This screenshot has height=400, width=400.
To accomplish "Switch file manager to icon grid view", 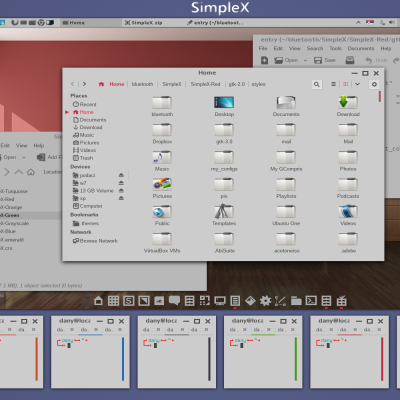I will (x=346, y=84).
